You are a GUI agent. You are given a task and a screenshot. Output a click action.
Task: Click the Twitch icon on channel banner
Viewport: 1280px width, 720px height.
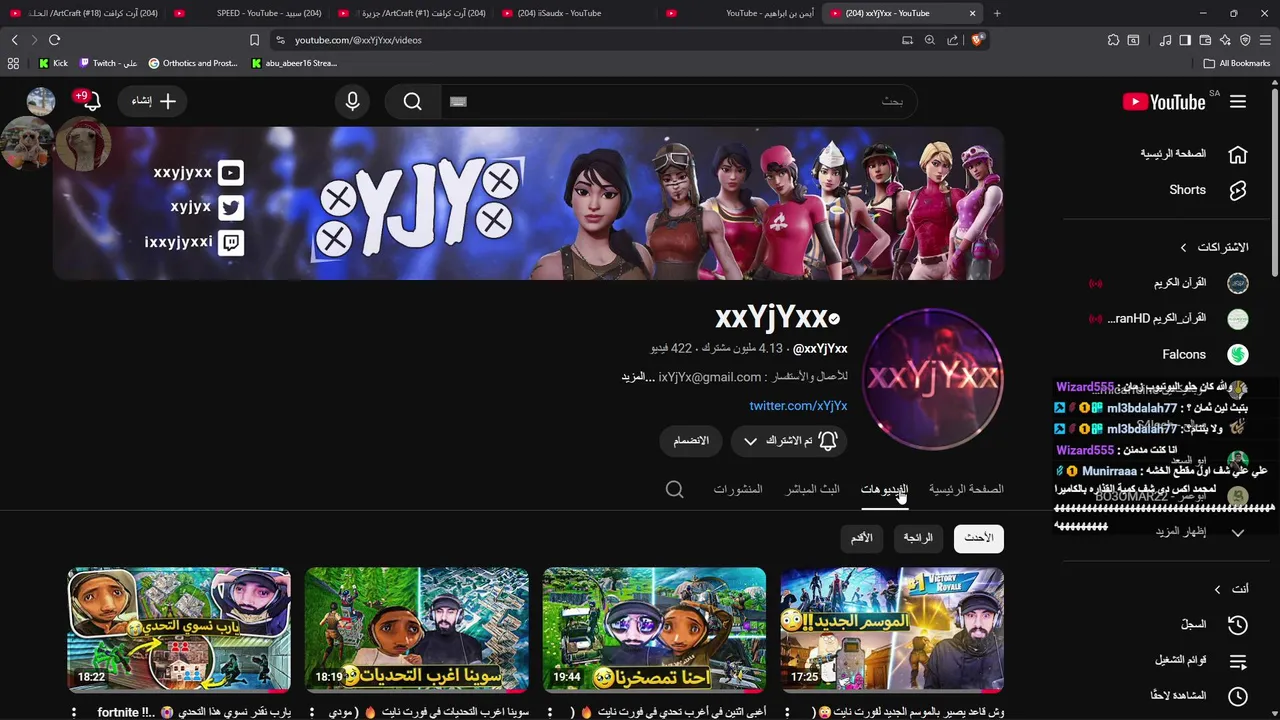pos(231,242)
